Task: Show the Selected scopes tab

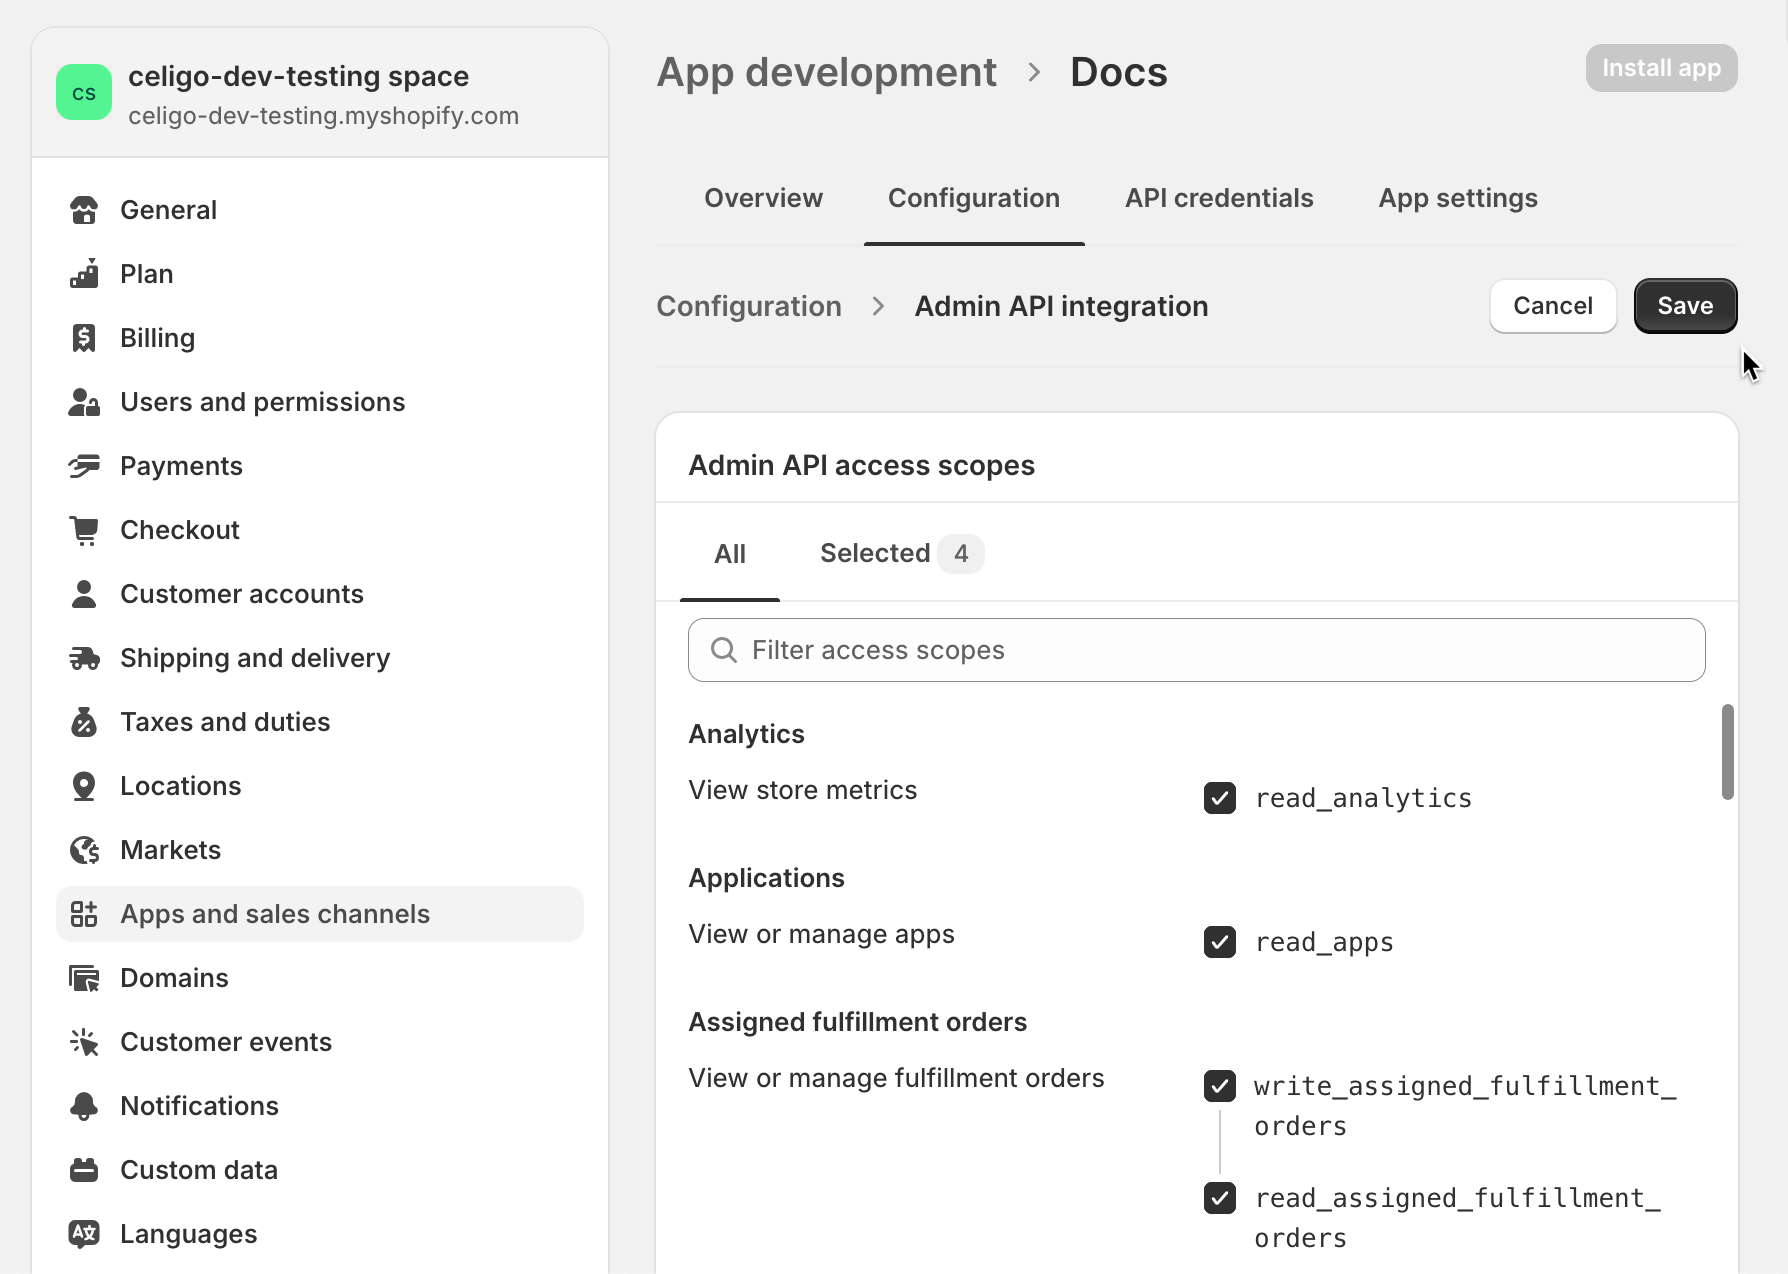Action: (x=901, y=554)
